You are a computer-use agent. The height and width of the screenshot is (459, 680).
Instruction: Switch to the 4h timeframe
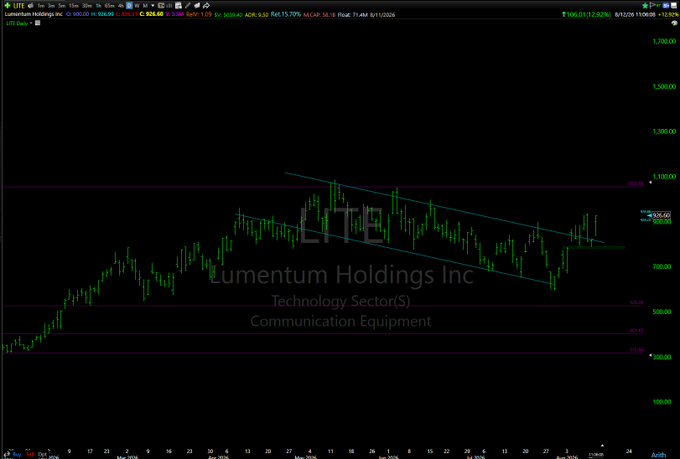tap(121, 6)
